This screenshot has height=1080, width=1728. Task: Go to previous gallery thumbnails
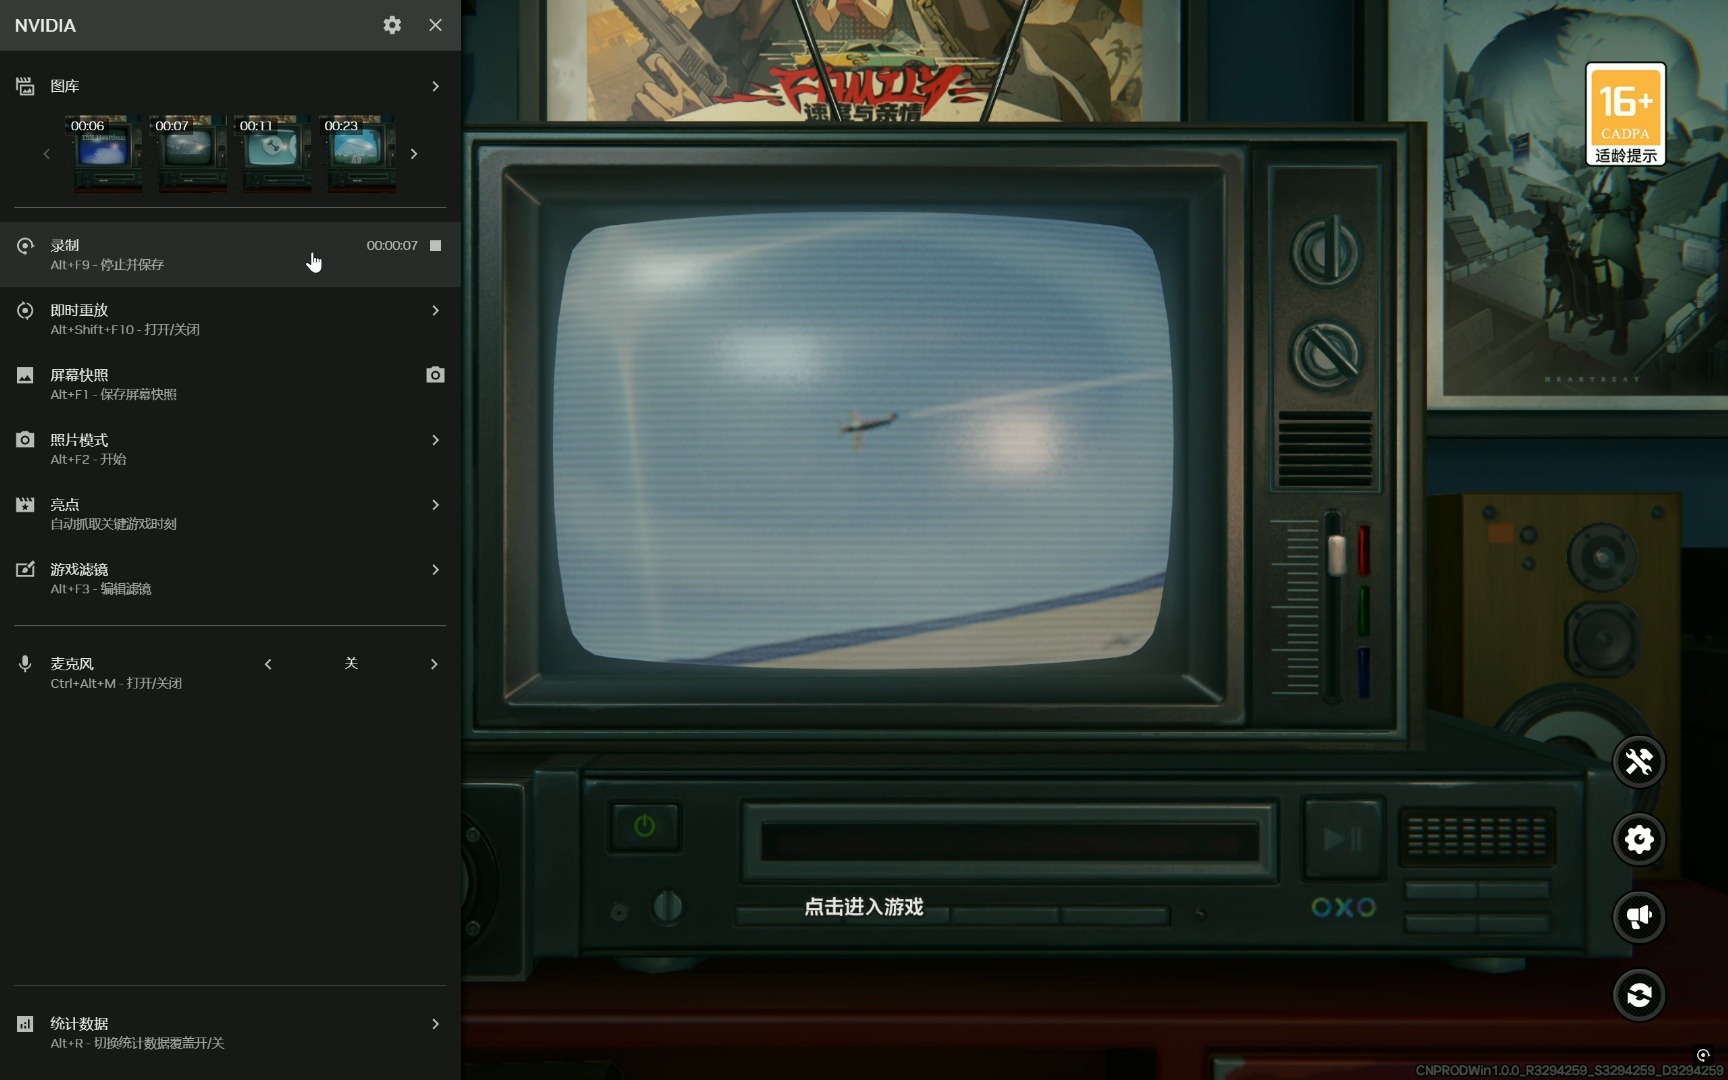46,154
